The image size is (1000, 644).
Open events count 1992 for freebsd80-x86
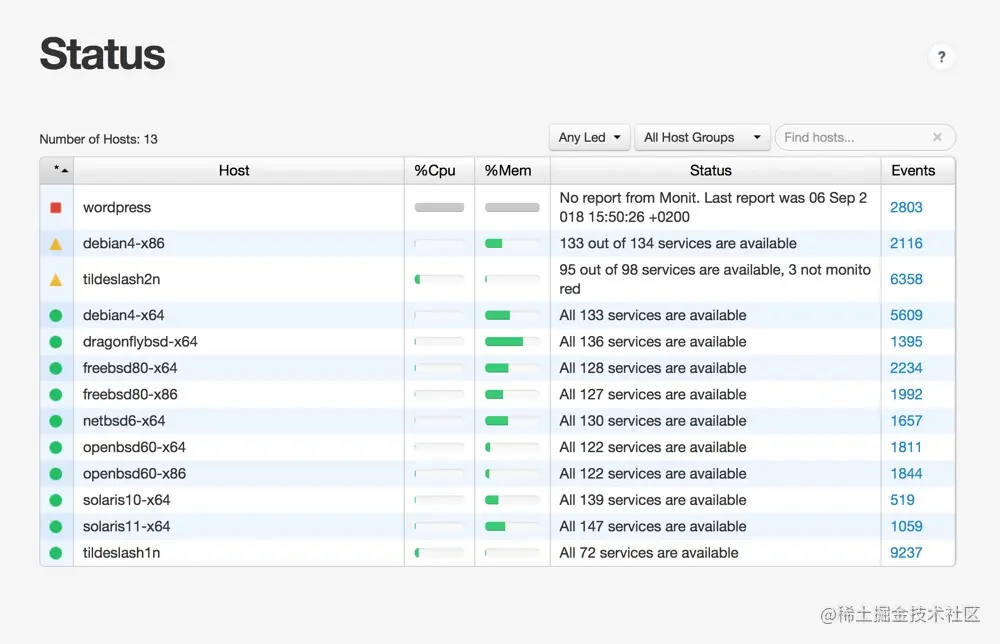click(x=906, y=395)
